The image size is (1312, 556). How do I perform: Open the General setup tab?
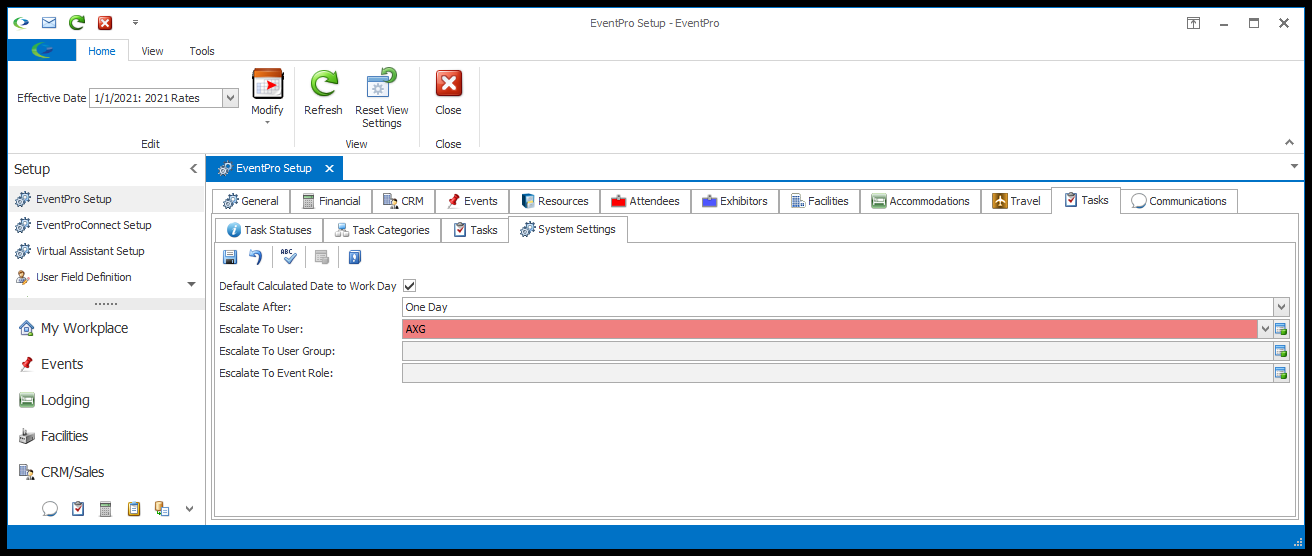pyautogui.click(x=251, y=201)
